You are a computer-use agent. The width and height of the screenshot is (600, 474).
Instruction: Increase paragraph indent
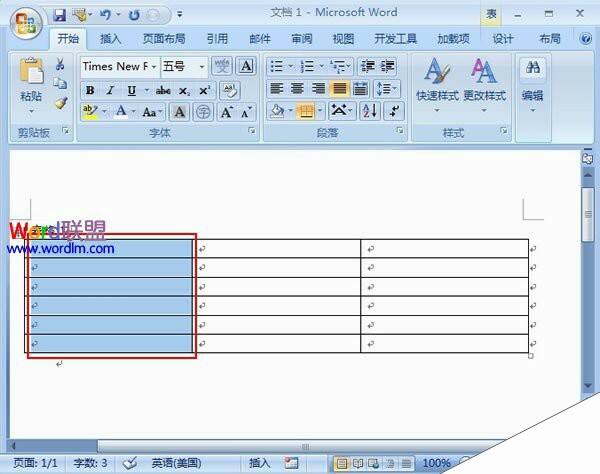pyautogui.click(x=387, y=67)
